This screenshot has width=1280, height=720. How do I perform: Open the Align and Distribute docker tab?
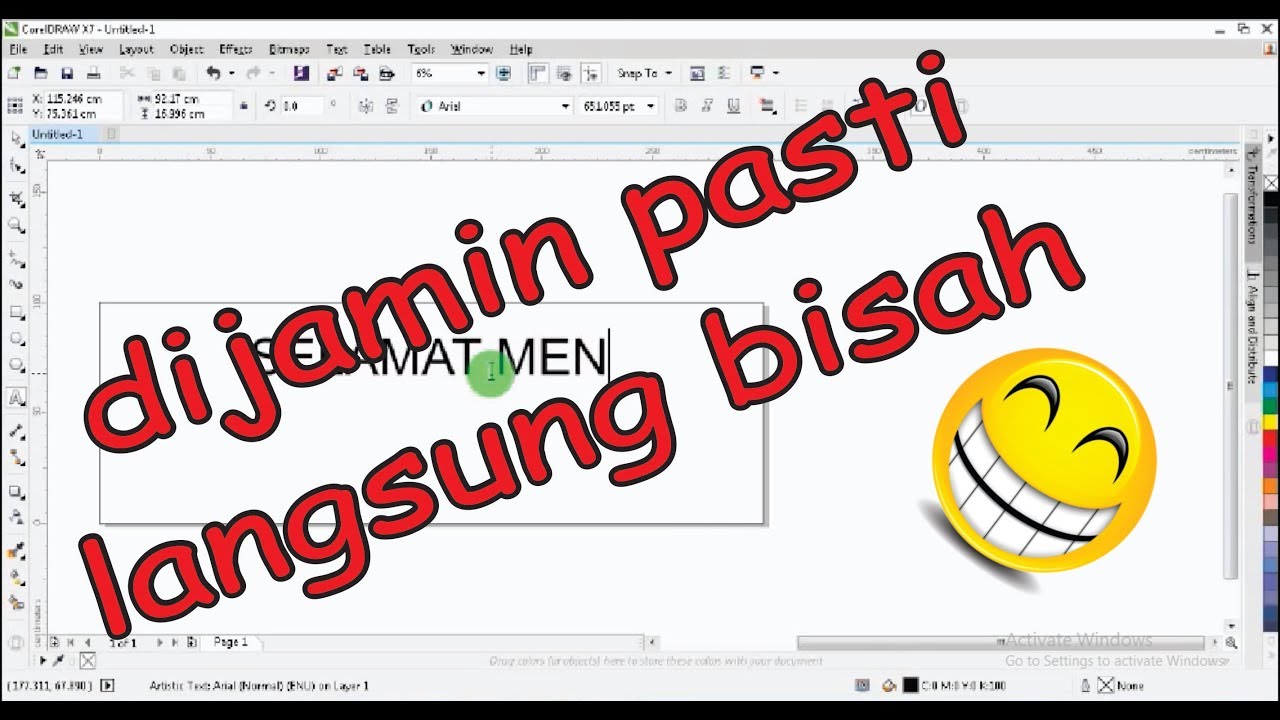[1251, 325]
